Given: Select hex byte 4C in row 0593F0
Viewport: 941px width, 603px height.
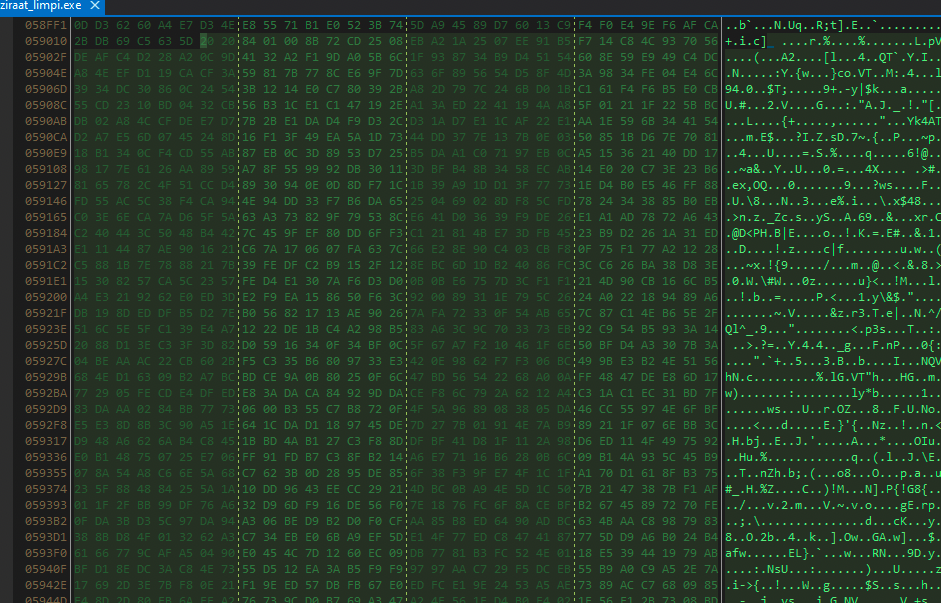Looking at the screenshot, I should click(290, 553).
